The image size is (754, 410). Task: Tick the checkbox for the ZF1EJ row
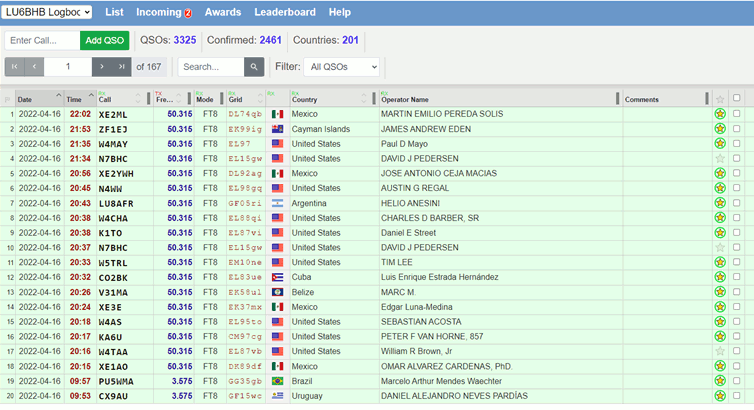tap(737, 129)
